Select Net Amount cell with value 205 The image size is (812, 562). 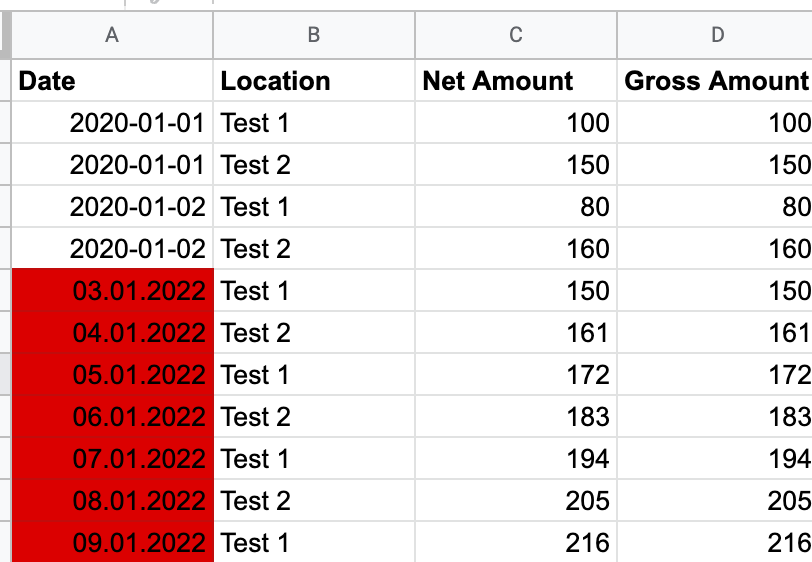click(516, 500)
